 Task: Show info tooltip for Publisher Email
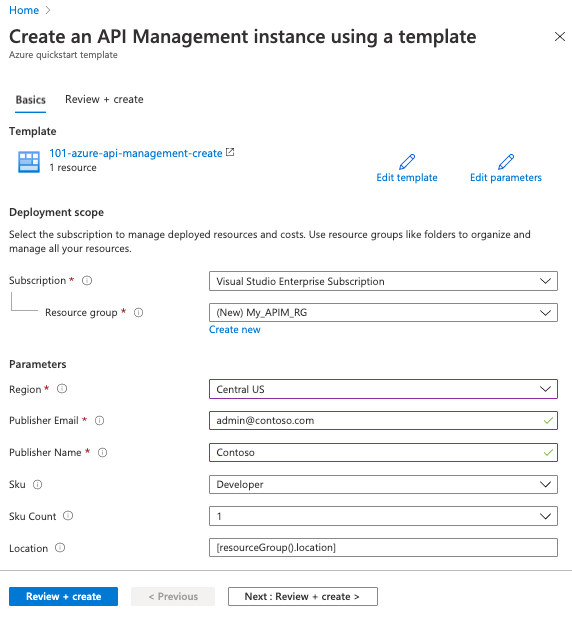99,421
